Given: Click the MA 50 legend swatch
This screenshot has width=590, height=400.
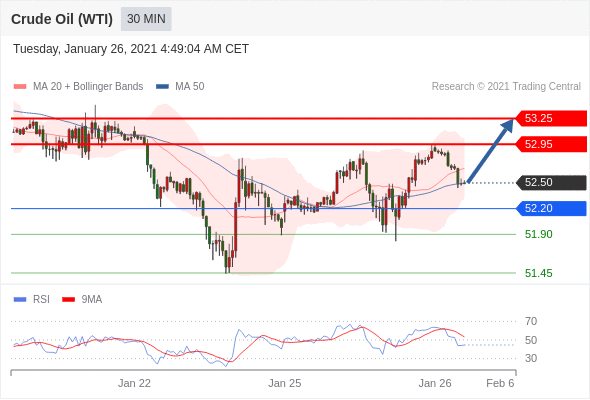Looking at the screenshot, I should [x=162, y=87].
